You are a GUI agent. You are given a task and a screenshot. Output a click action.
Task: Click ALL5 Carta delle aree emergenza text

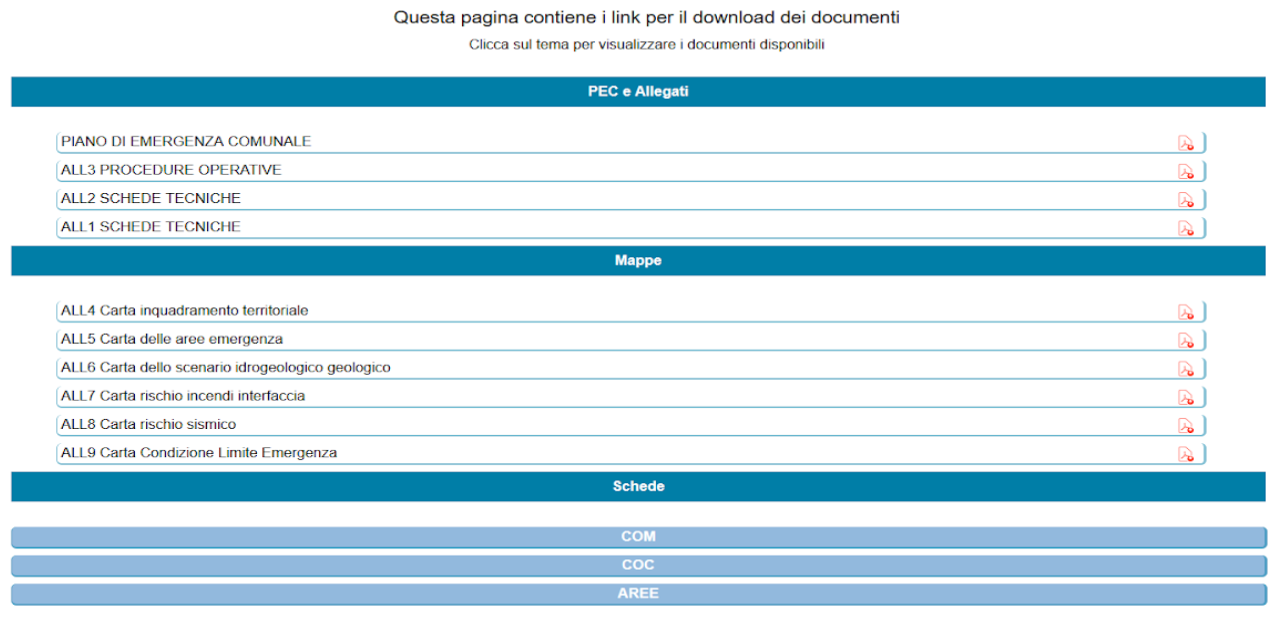pos(172,339)
